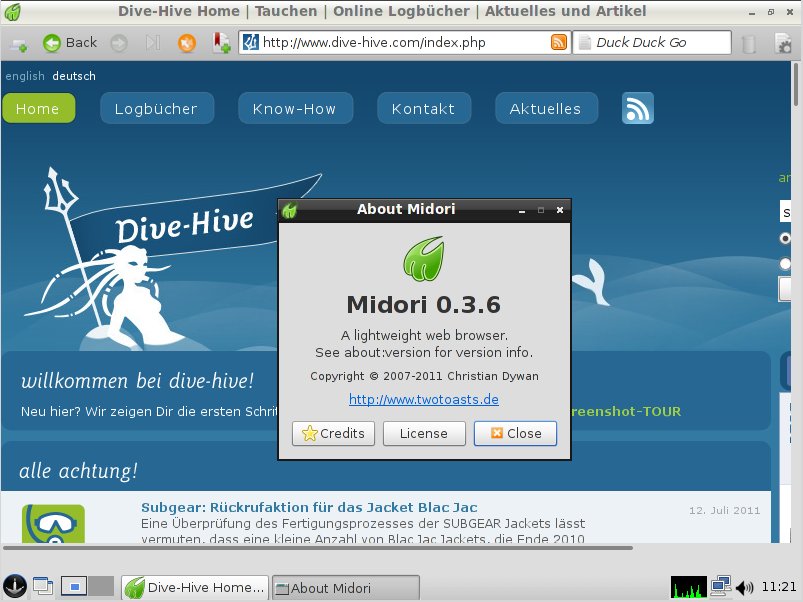Click the CPU usage monitor graph

[689, 587]
